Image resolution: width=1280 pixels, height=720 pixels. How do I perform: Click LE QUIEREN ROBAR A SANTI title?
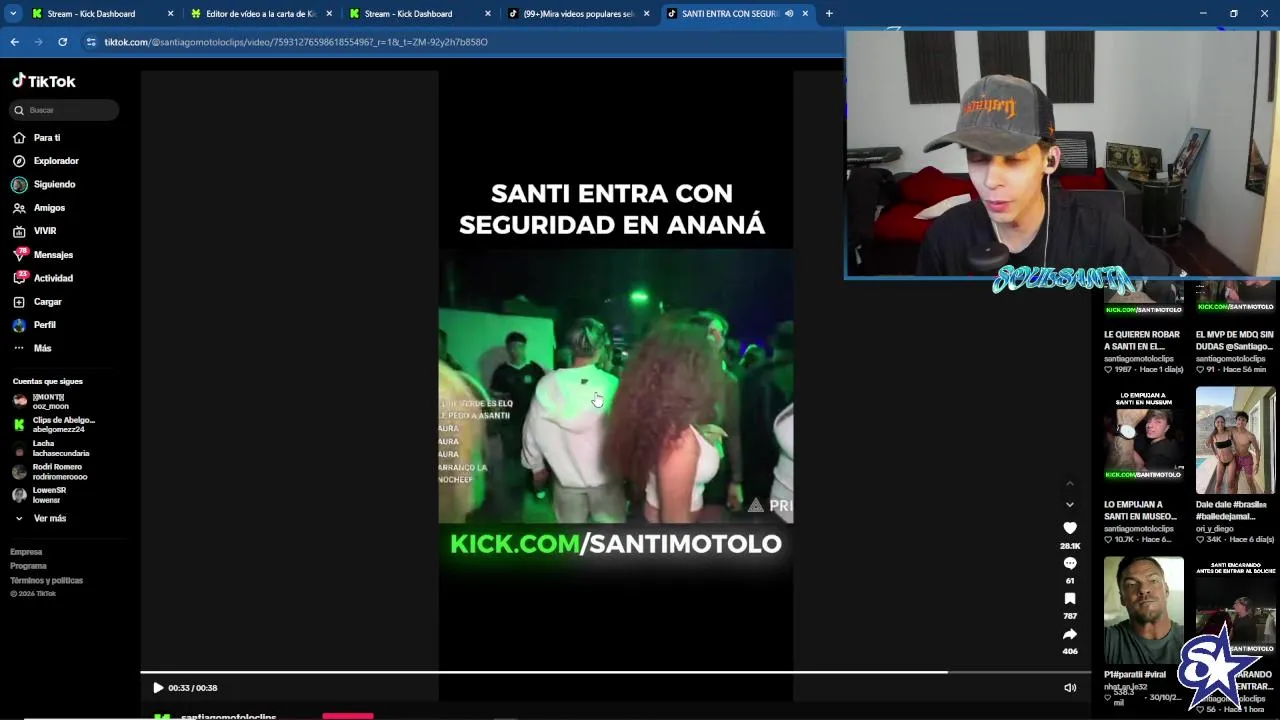tap(1142, 340)
